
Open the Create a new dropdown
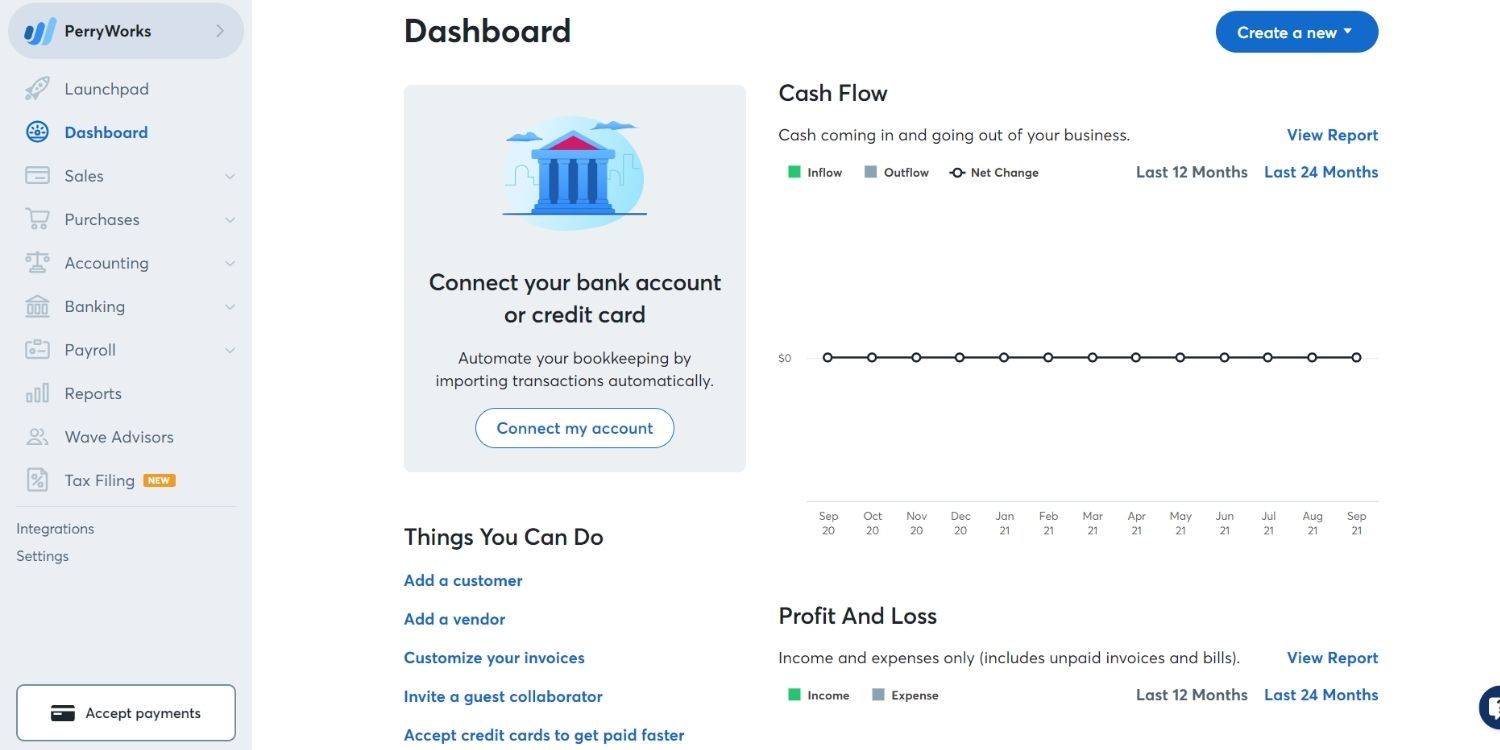[1296, 31]
